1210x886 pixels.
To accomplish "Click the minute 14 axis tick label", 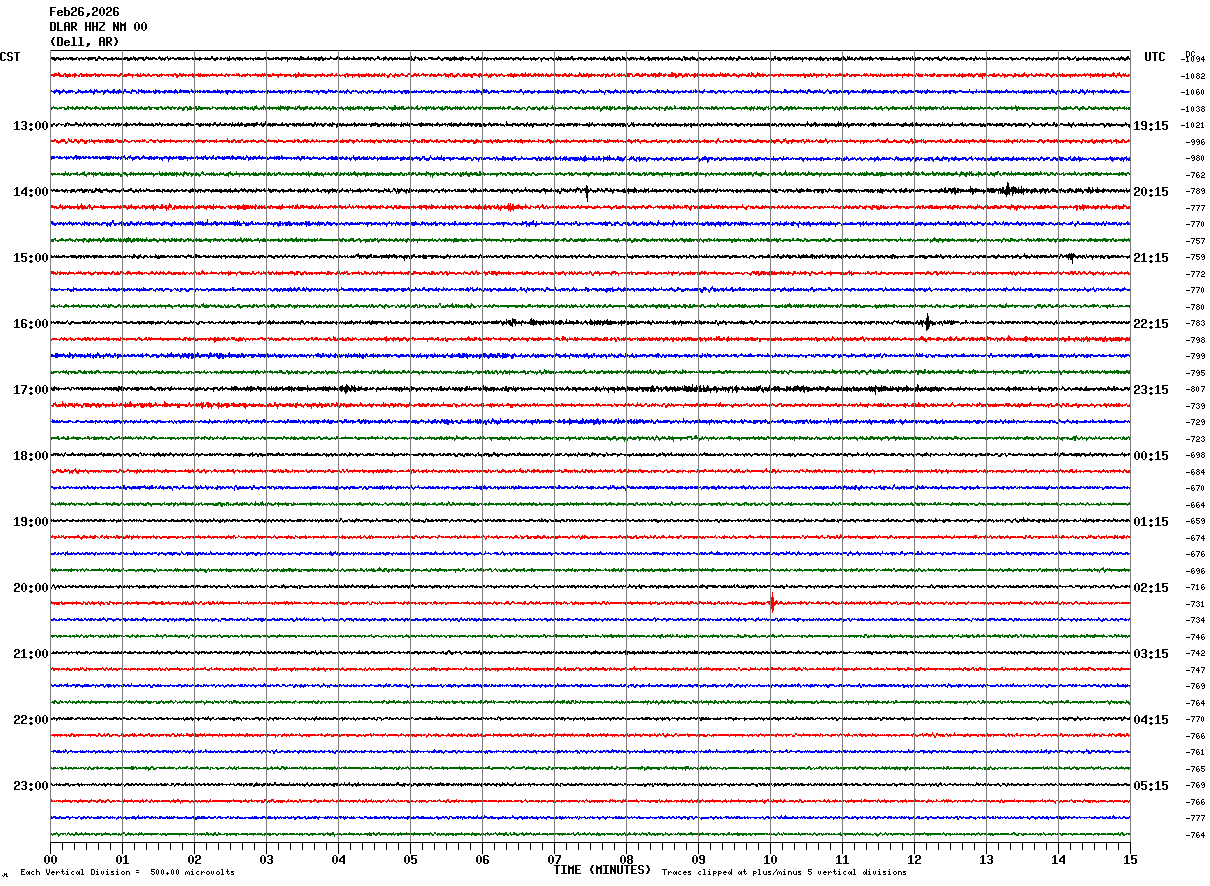I will point(1058,859).
